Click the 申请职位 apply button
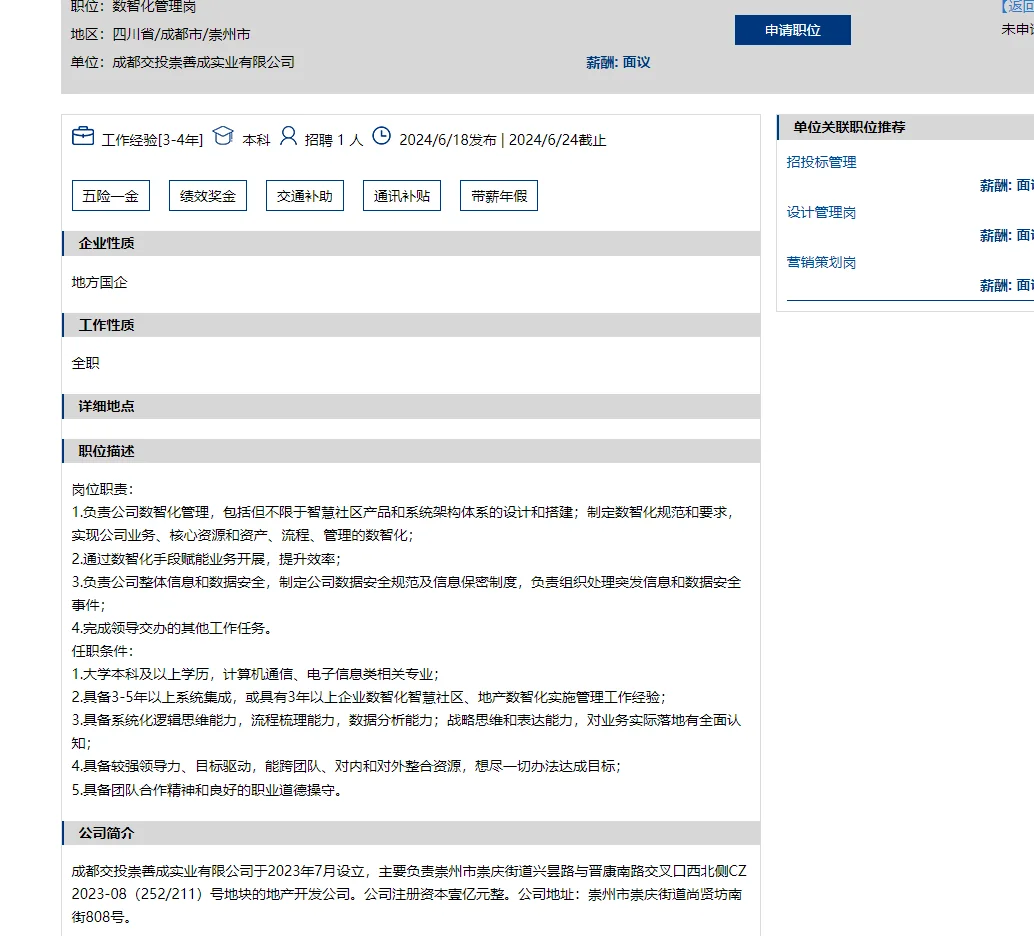This screenshot has width=1034, height=936. (792, 30)
